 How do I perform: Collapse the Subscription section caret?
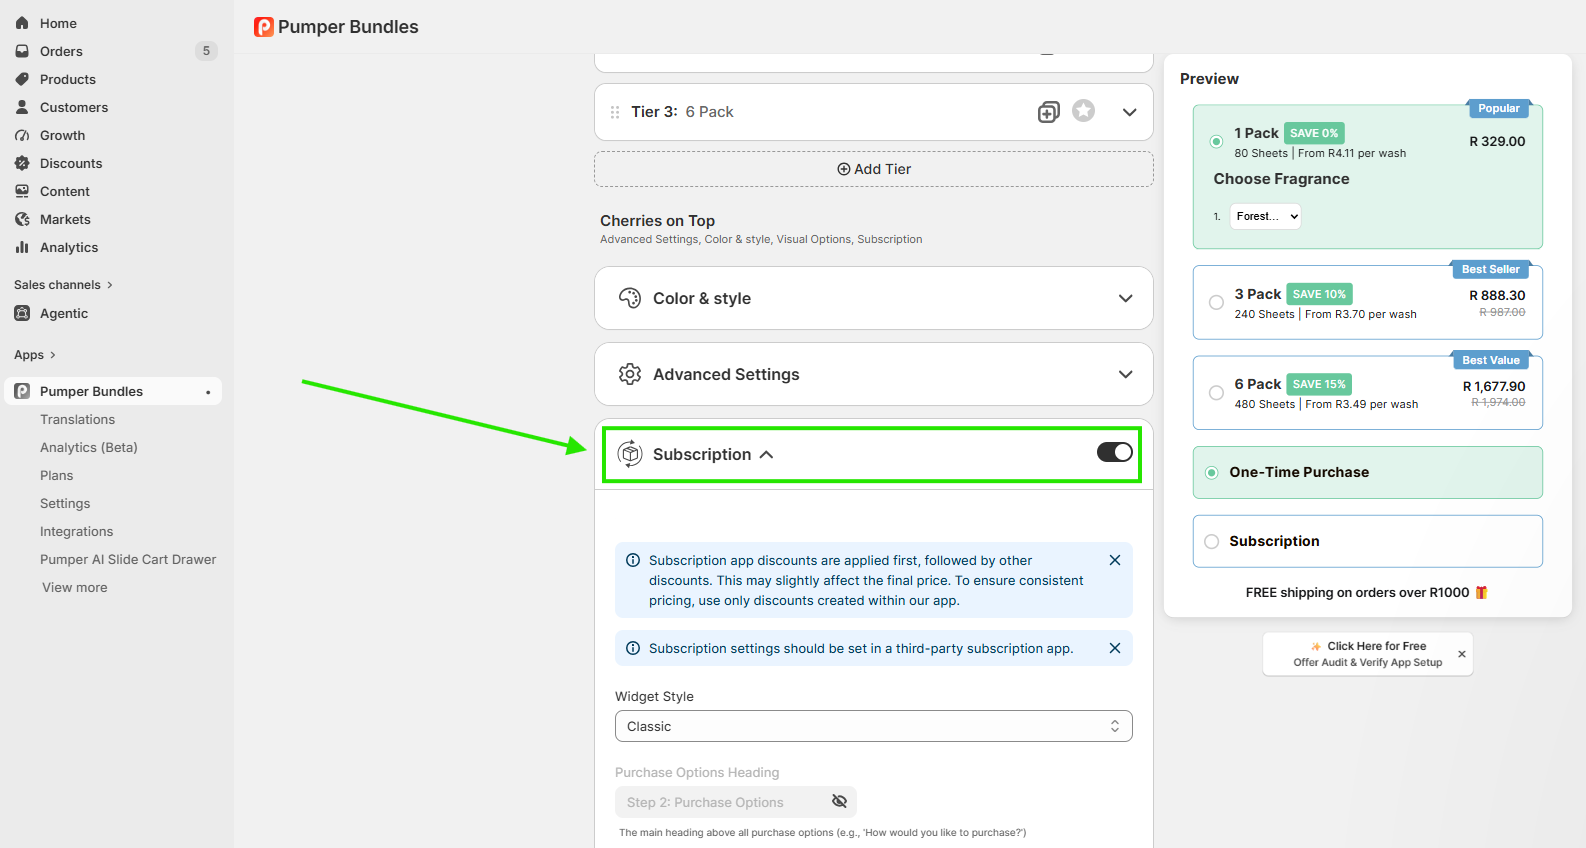(x=767, y=454)
